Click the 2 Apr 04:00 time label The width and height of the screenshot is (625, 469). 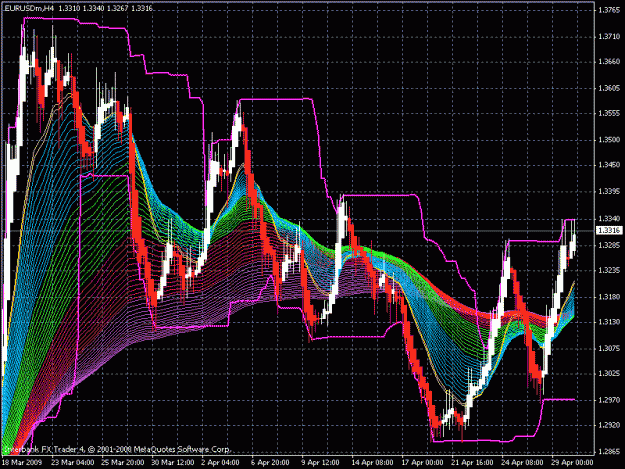[220, 463]
